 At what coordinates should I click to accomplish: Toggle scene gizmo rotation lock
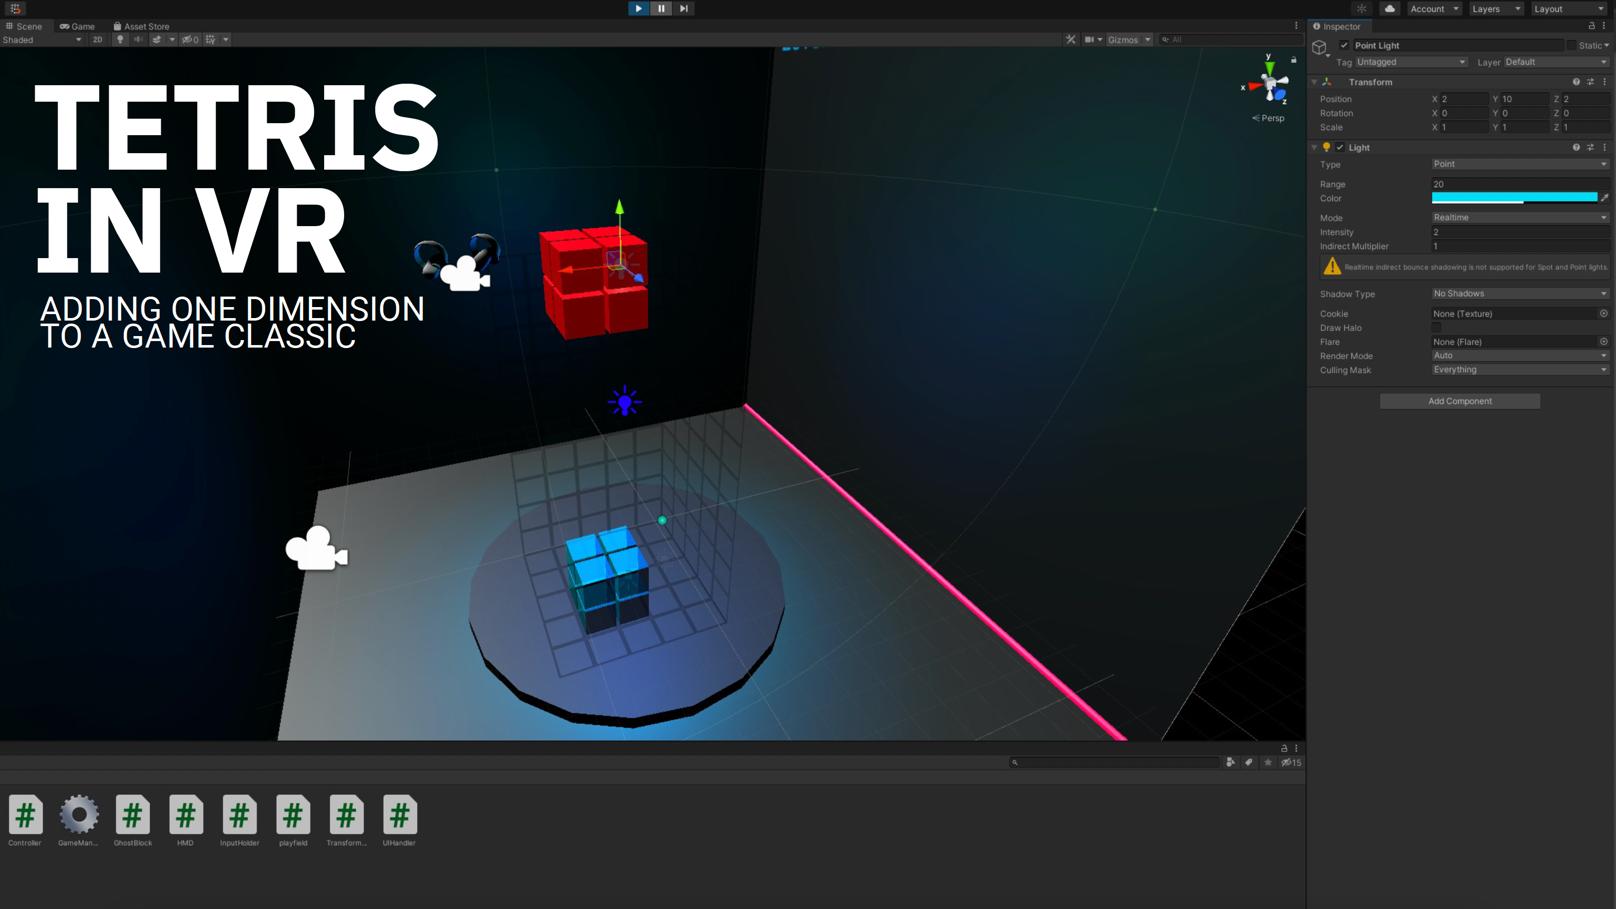[1293, 60]
